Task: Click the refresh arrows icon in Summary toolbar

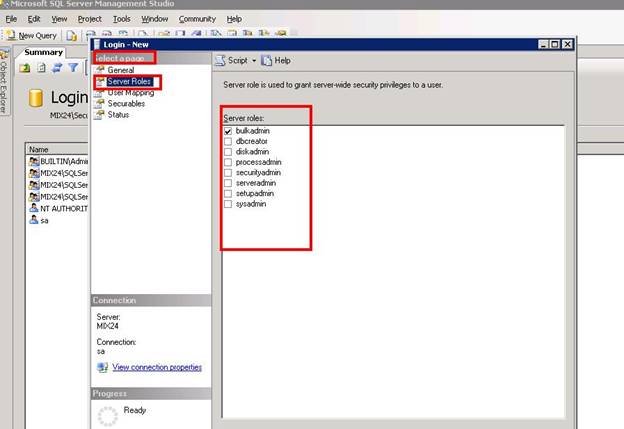Action: [57, 68]
